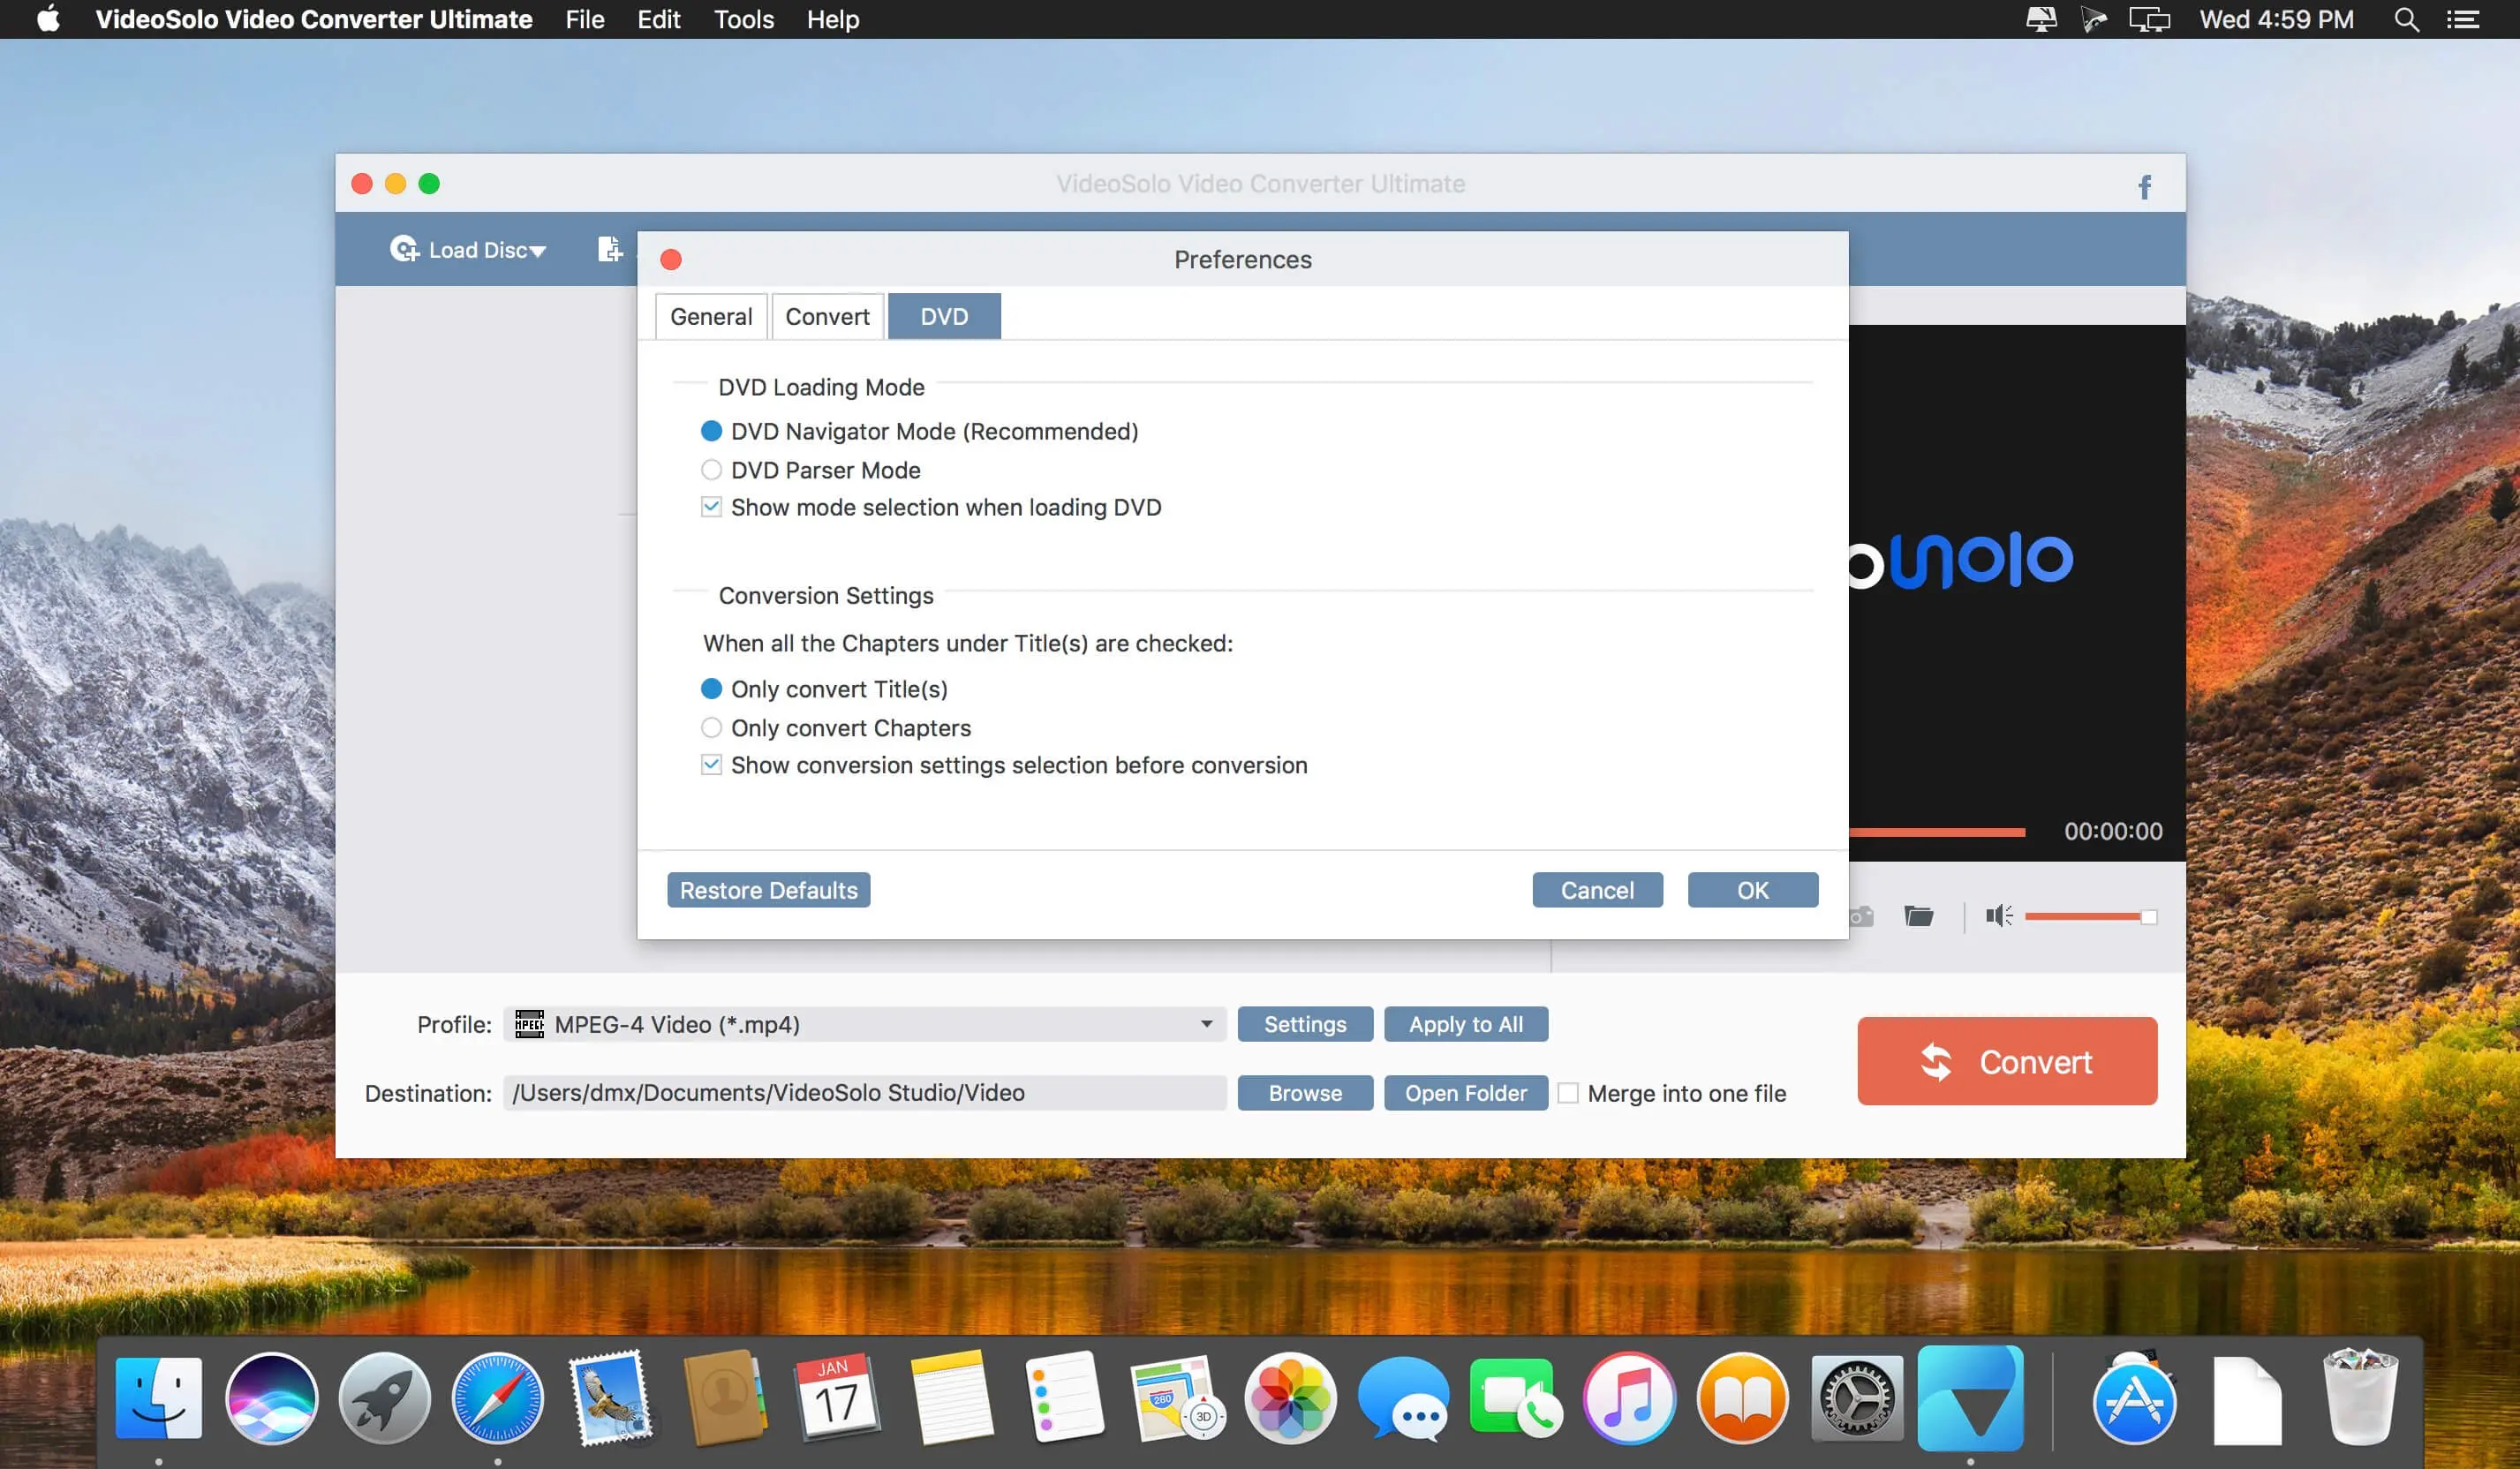The width and height of the screenshot is (2520, 1469).
Task: Cancel the Preferences dialog
Action: click(1596, 888)
